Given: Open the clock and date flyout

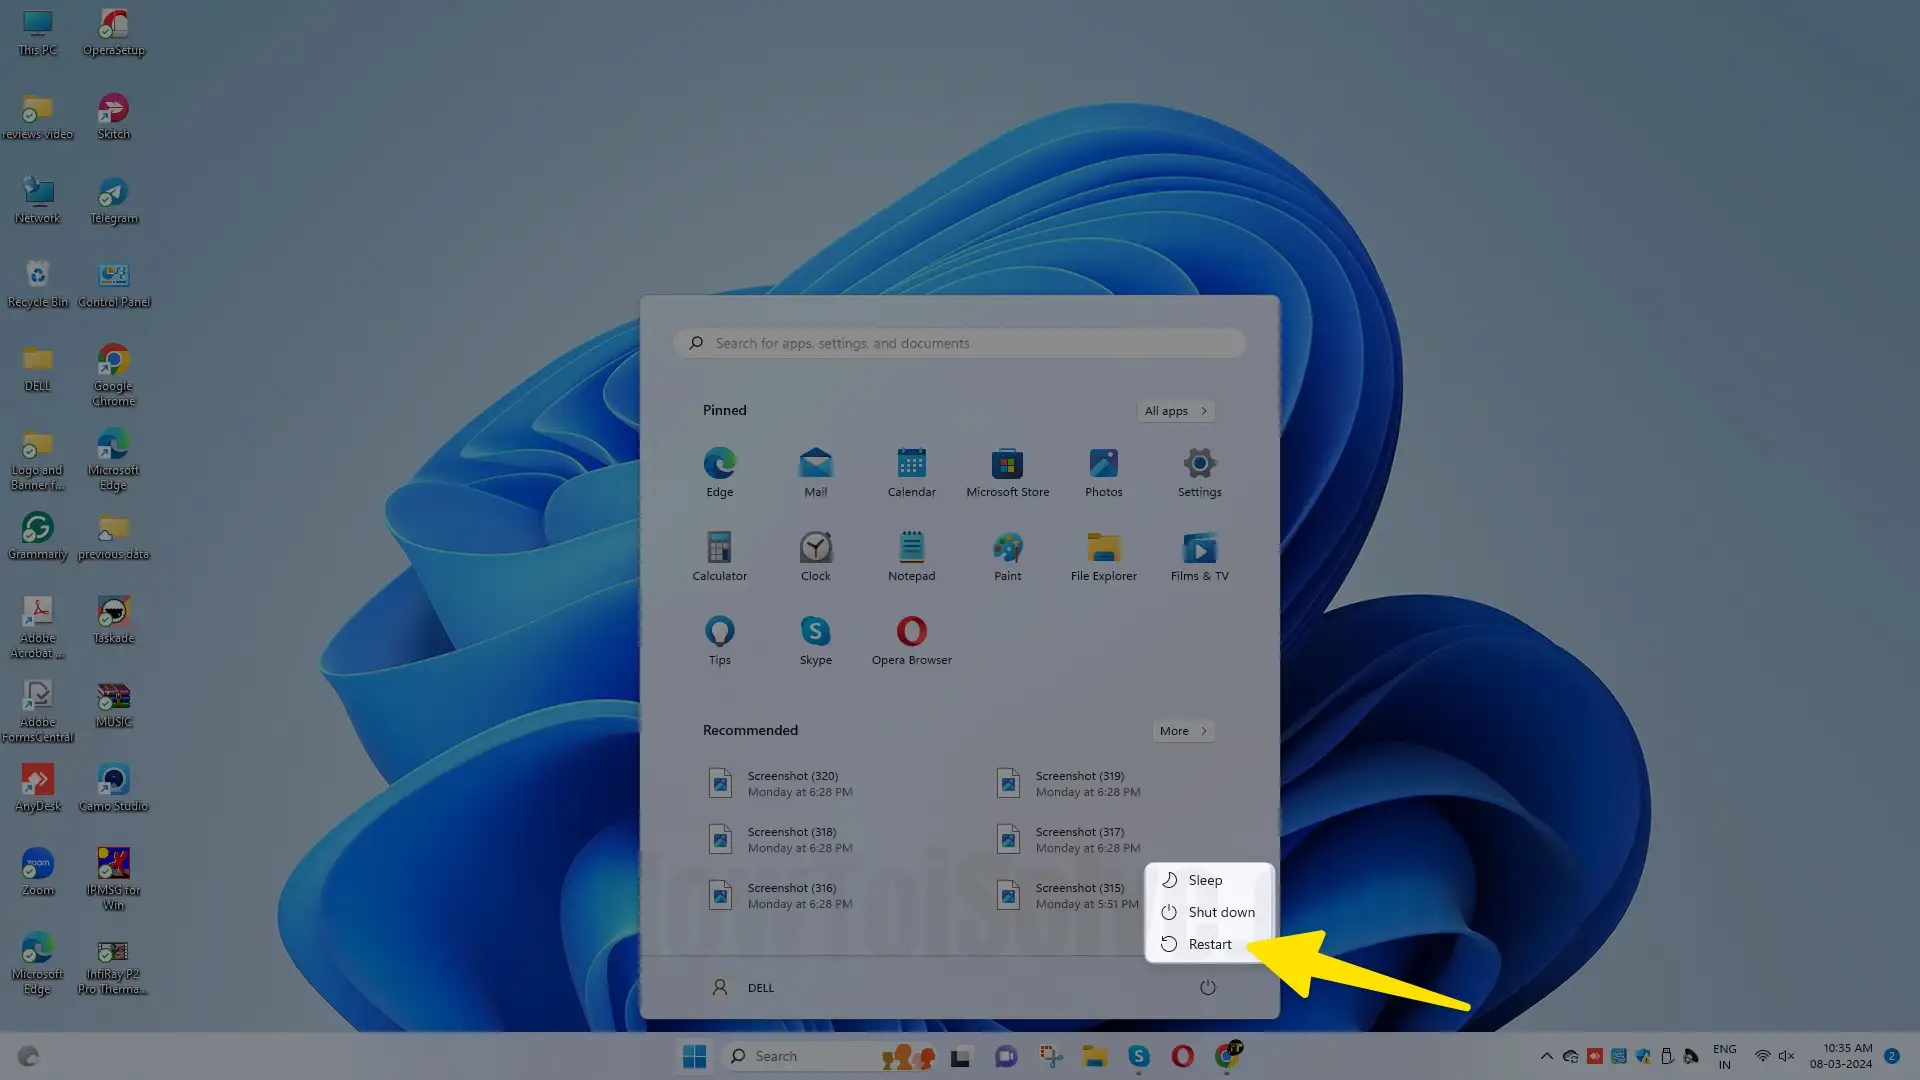Looking at the screenshot, I should pos(1841,1056).
